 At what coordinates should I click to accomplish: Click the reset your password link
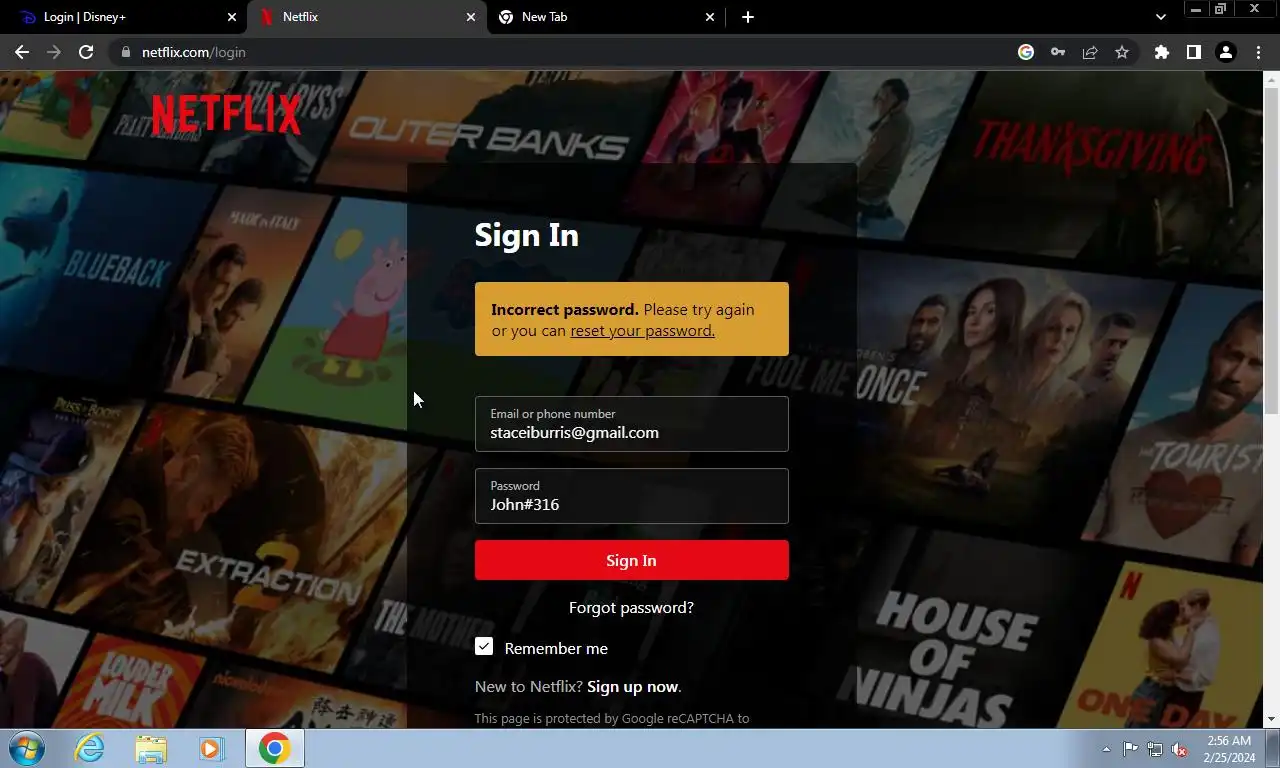(x=642, y=331)
